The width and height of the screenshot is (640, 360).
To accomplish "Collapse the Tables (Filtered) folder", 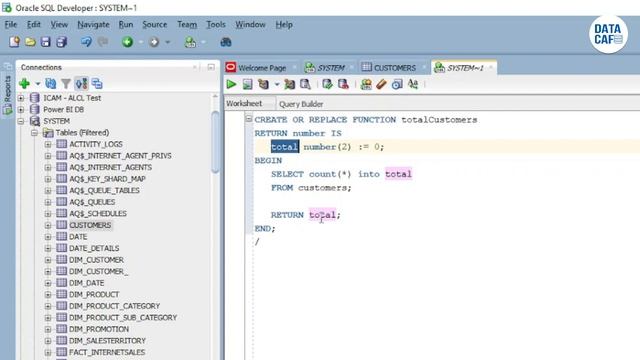I will pyautogui.click(x=34, y=133).
